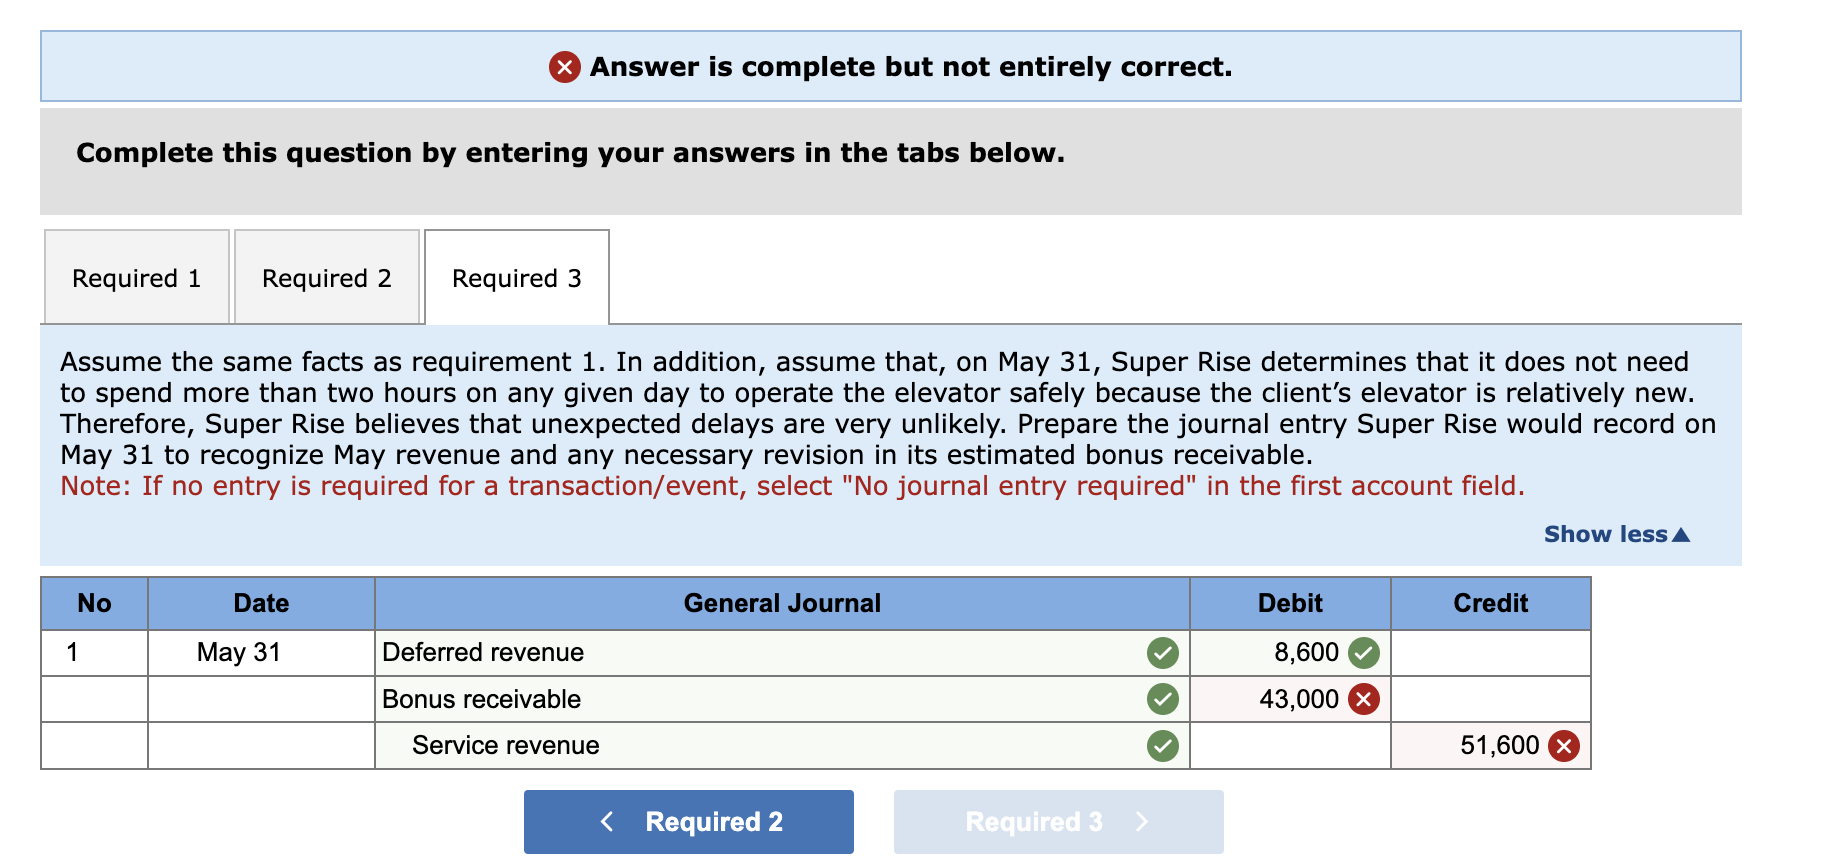Collapse the instructions with Show less

[1617, 534]
